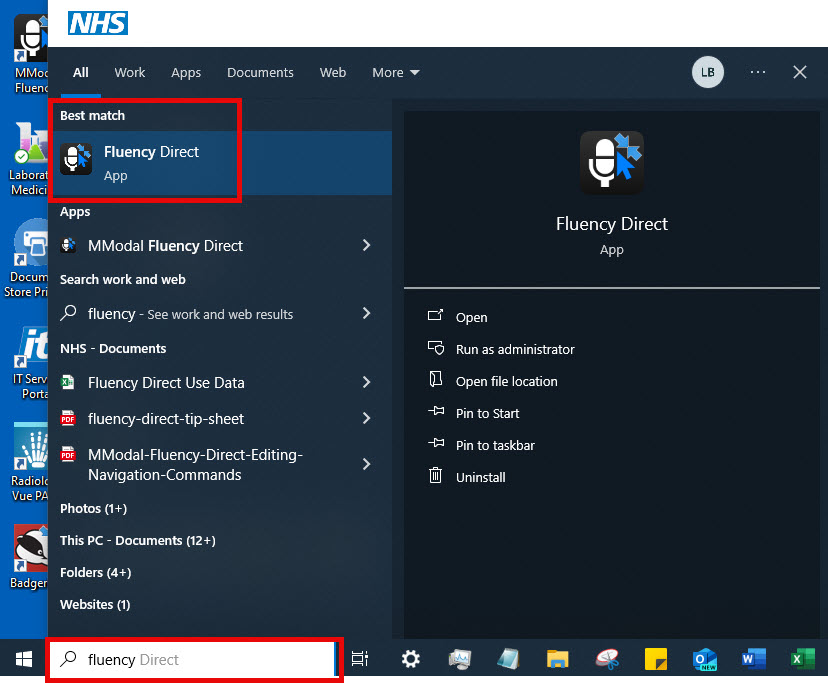Select the IT Service Portal desktop shortcut
Viewport: 828px width, 683px height.
(31, 363)
